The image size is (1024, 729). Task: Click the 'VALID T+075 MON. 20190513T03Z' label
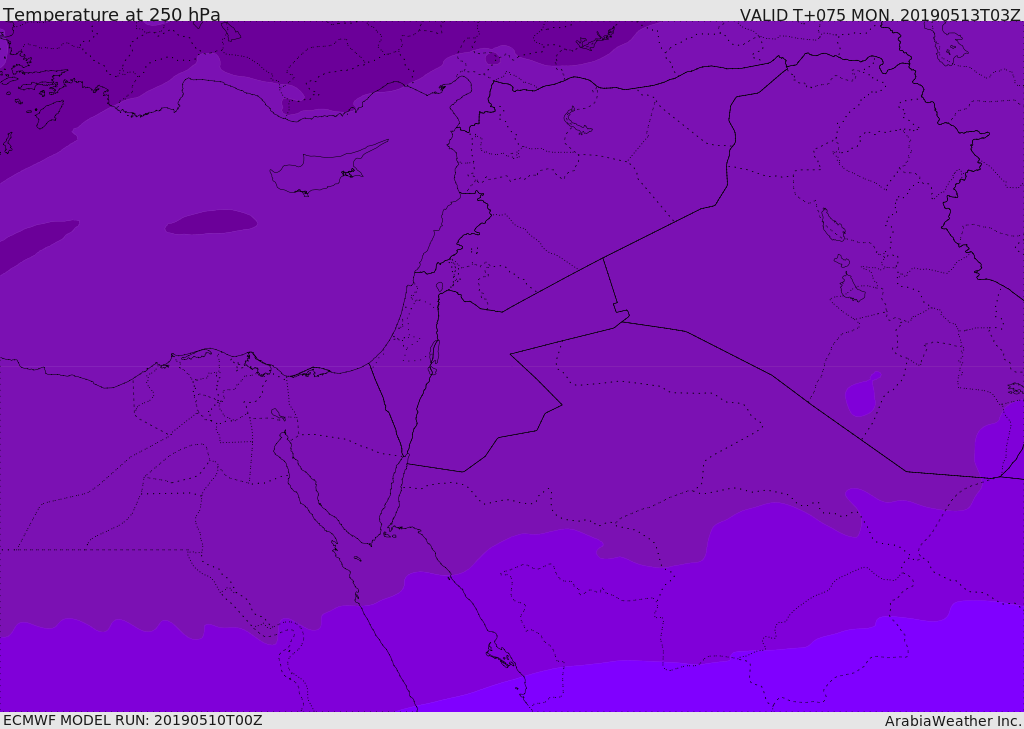880,14
